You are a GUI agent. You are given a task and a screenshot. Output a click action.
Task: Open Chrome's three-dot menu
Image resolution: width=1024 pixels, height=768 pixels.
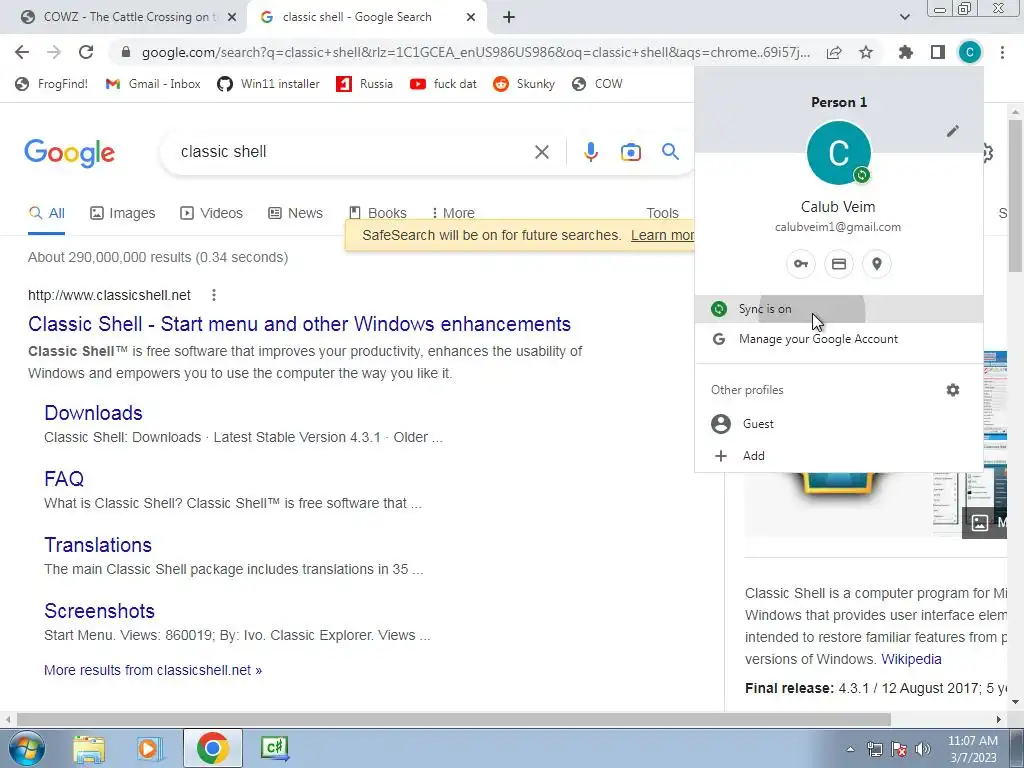(1002, 52)
